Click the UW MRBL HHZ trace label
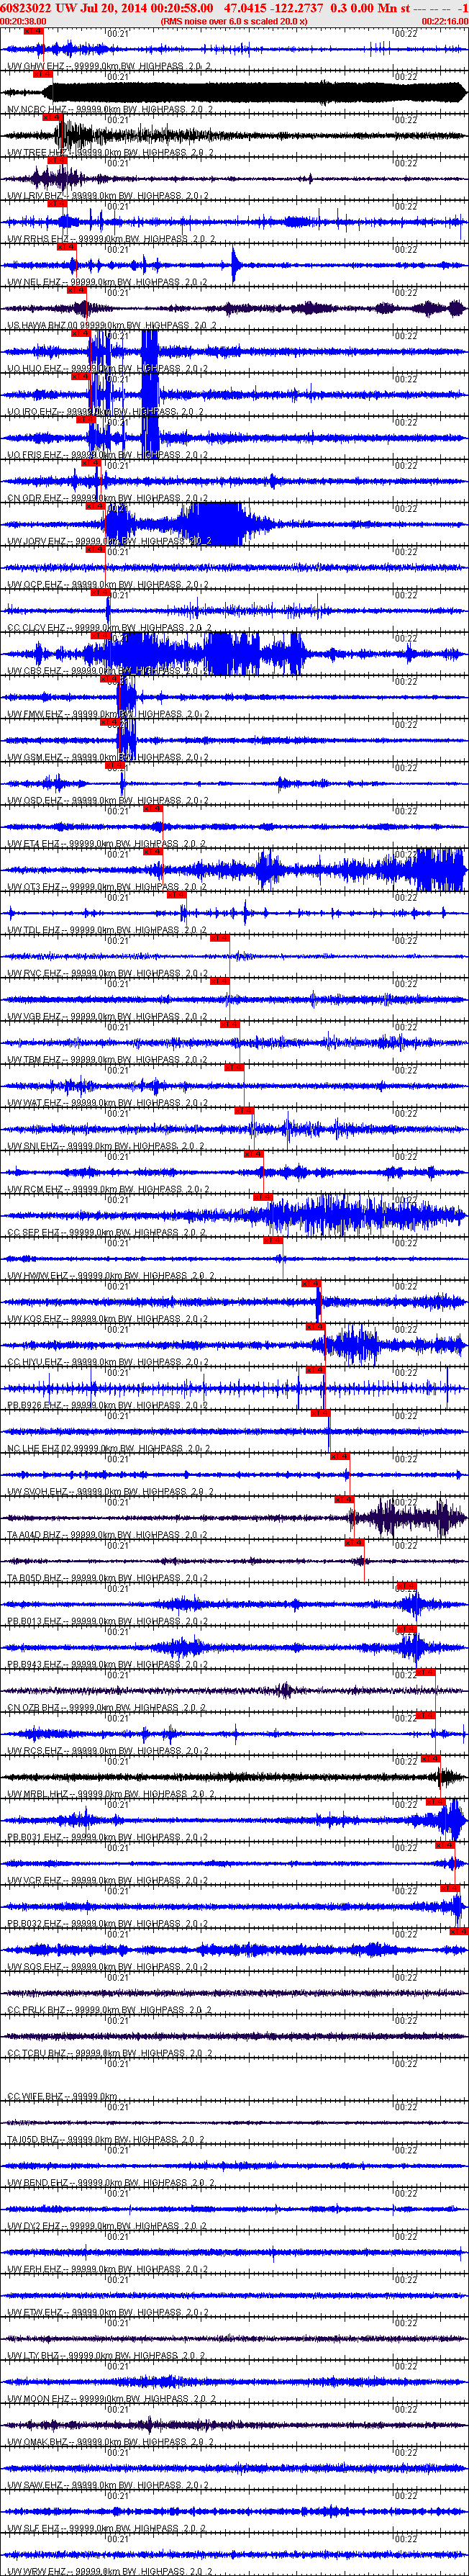The width and height of the screenshot is (469, 2576). point(111,1793)
